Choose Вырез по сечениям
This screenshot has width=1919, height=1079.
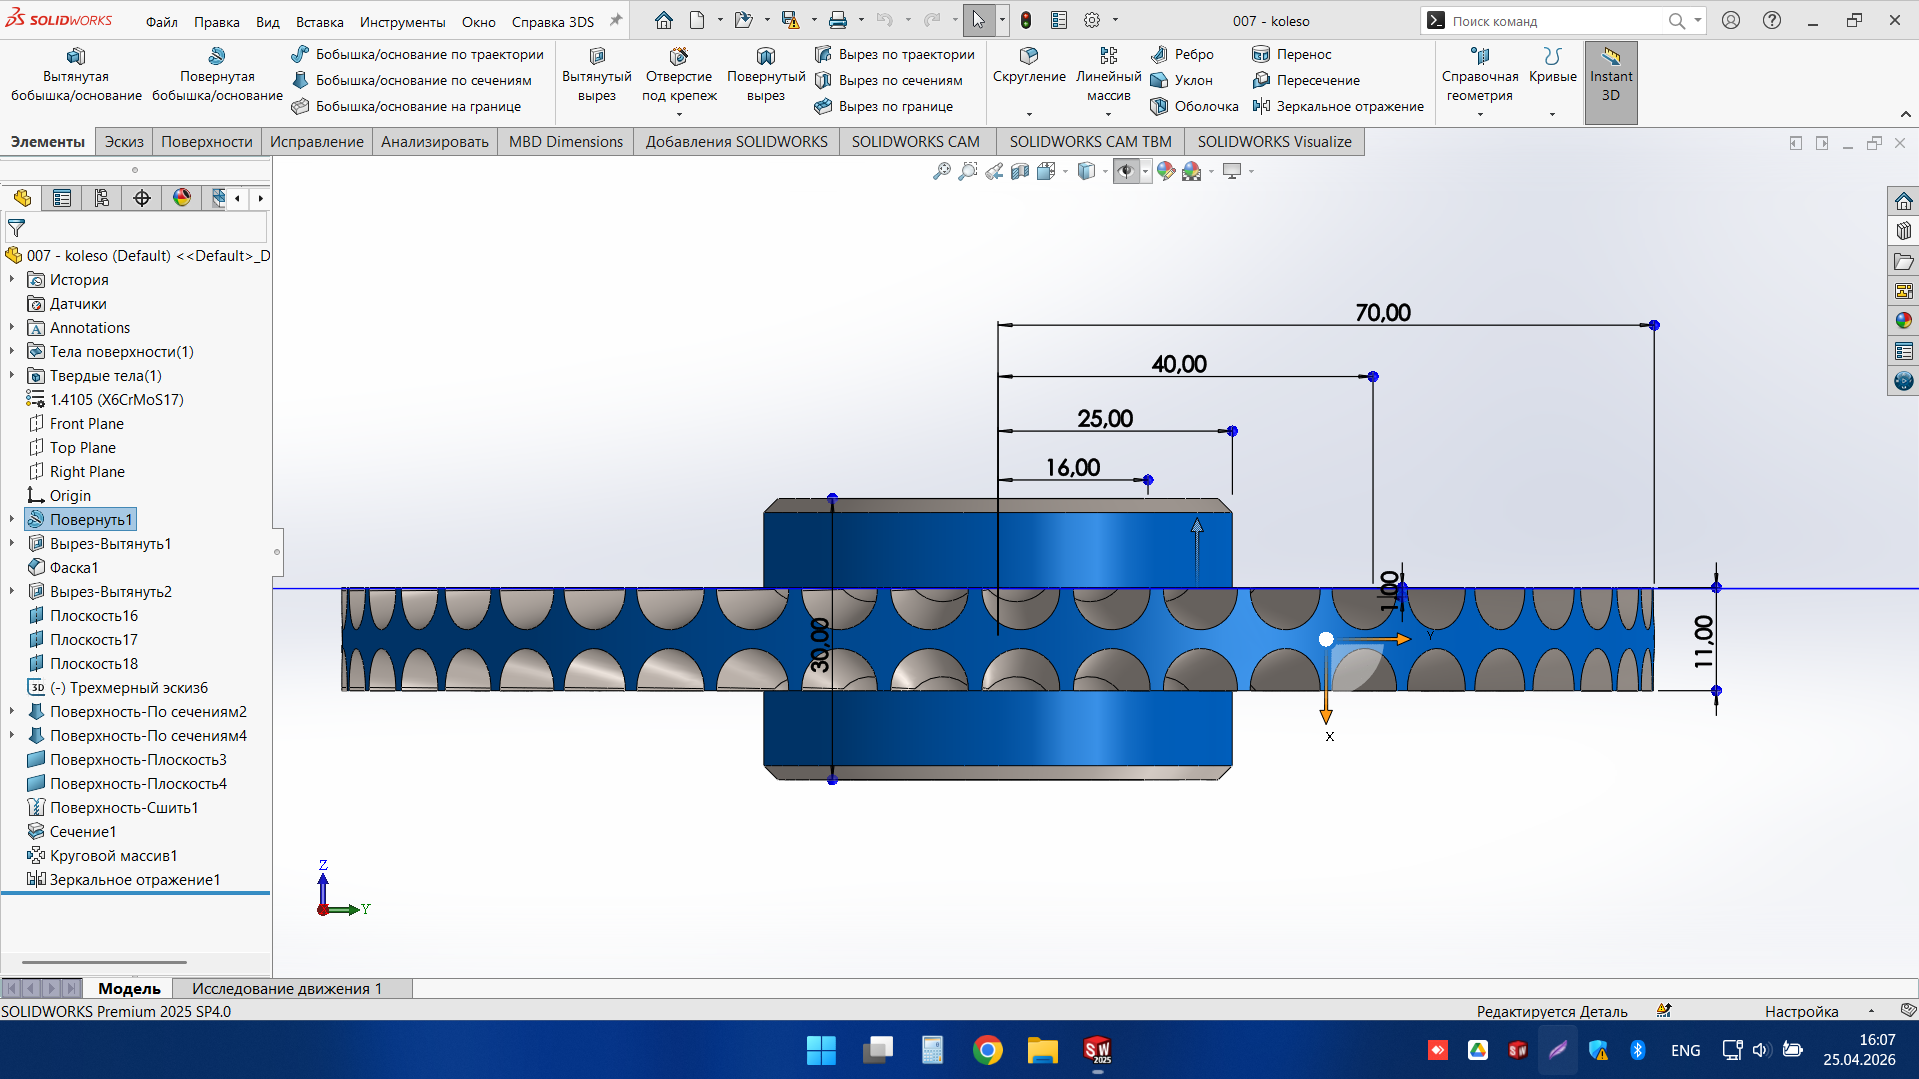point(889,80)
